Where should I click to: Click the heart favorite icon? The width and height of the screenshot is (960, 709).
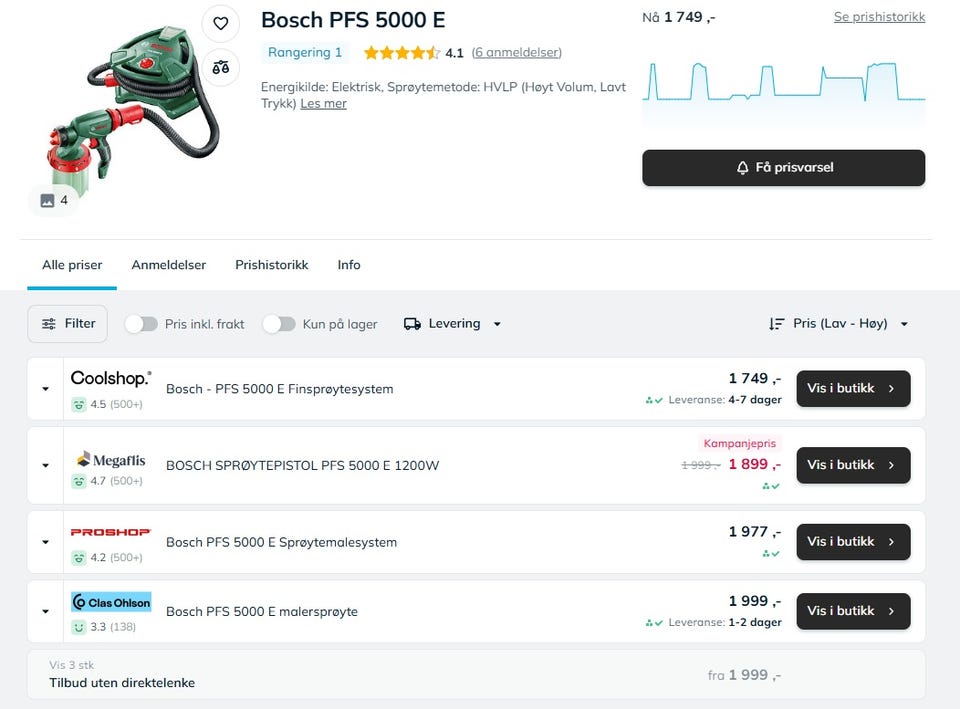[x=221, y=24]
